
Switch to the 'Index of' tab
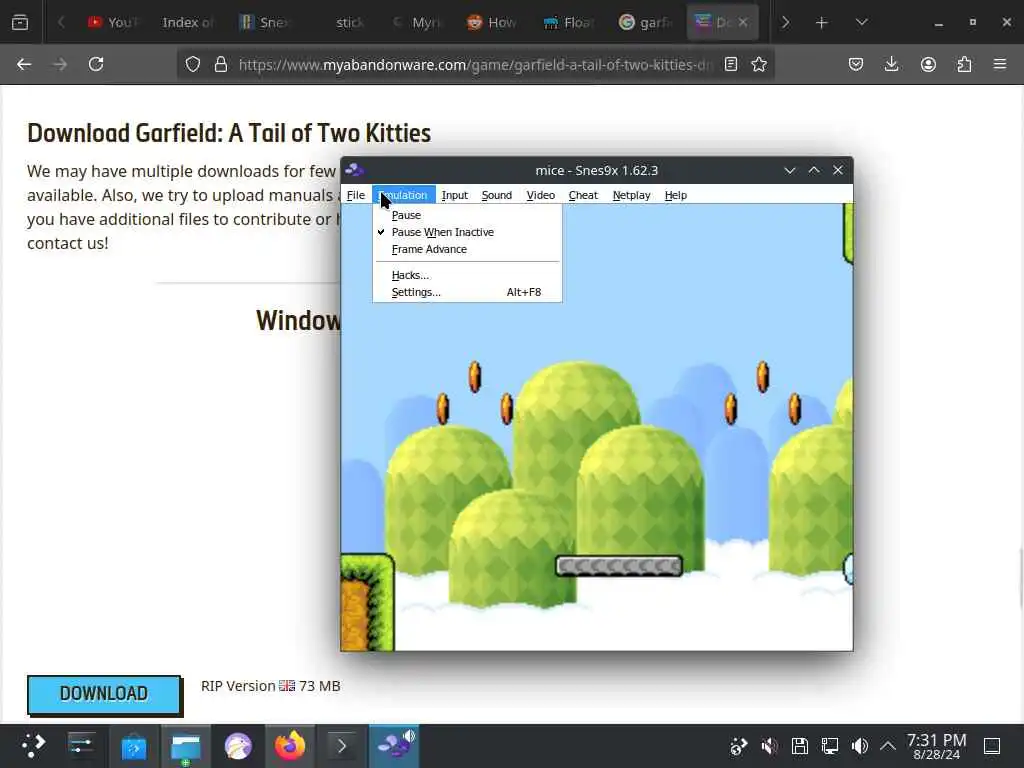187,22
